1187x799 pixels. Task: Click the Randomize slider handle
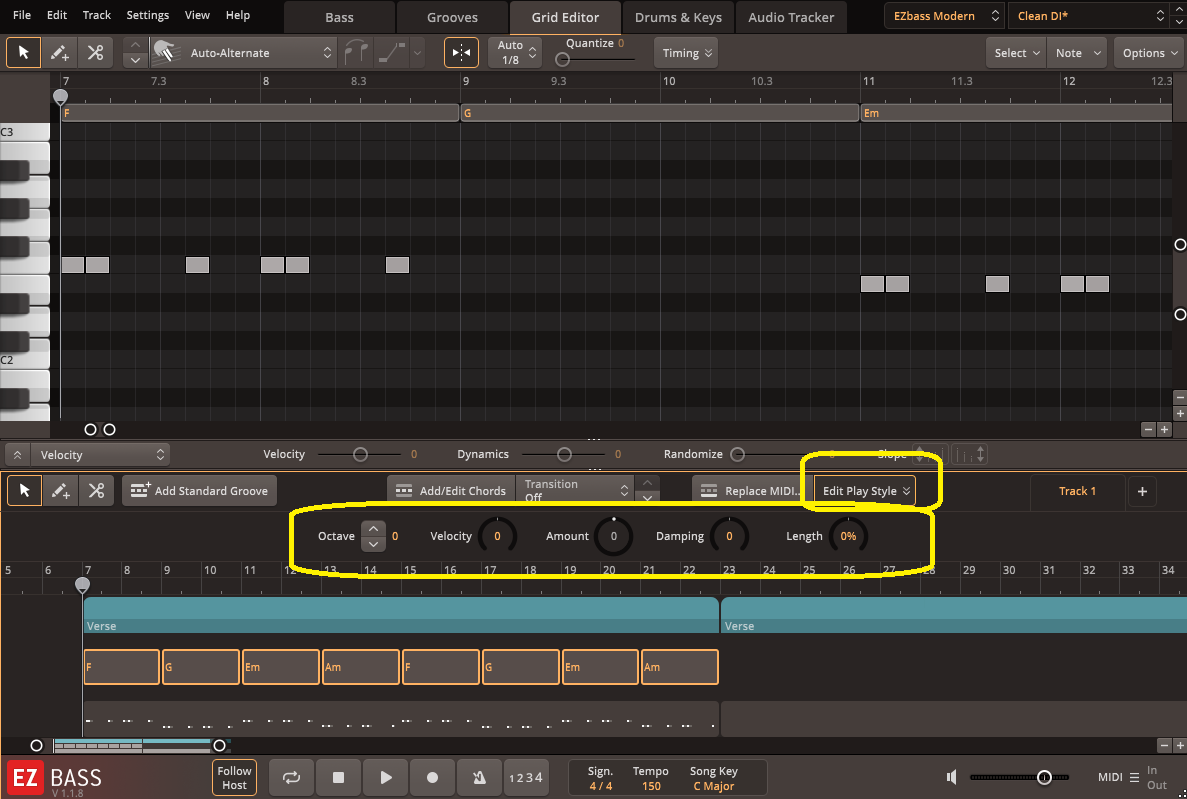(737, 454)
